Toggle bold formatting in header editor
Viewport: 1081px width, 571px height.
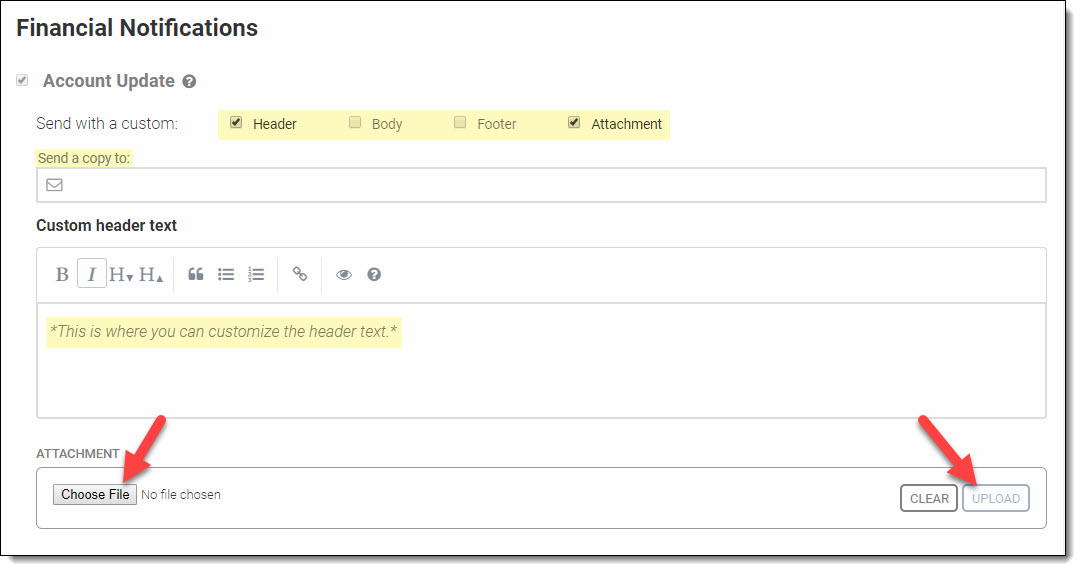(x=62, y=275)
